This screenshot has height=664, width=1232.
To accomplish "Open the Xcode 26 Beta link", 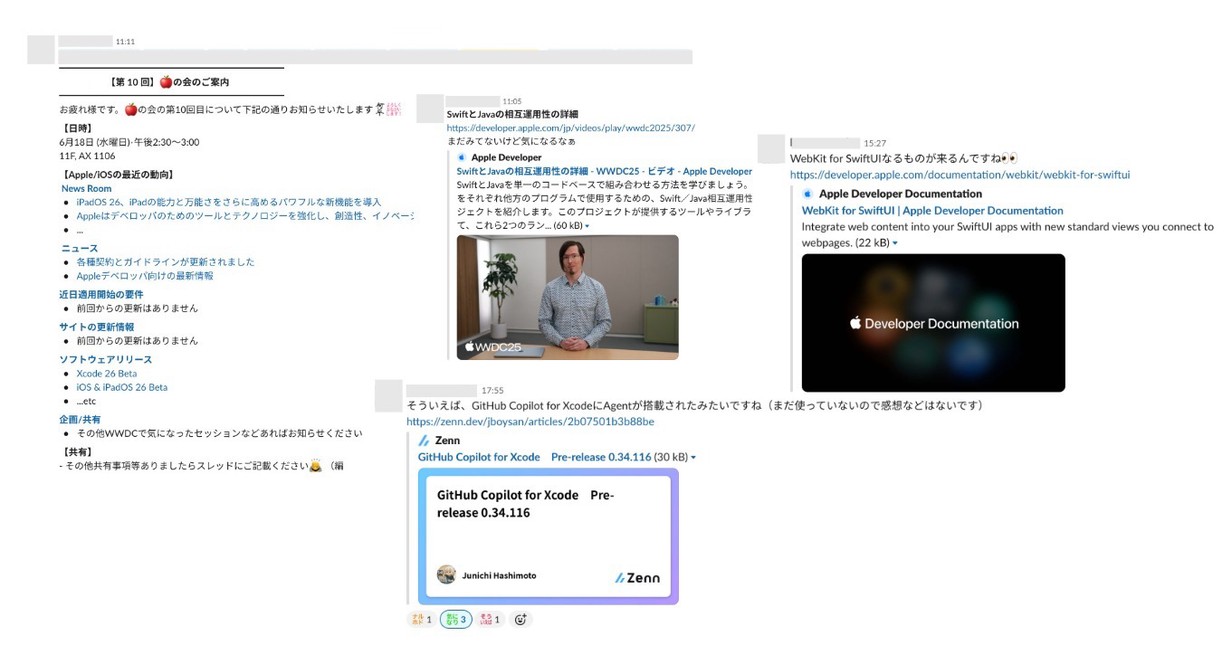I will (x=106, y=374).
